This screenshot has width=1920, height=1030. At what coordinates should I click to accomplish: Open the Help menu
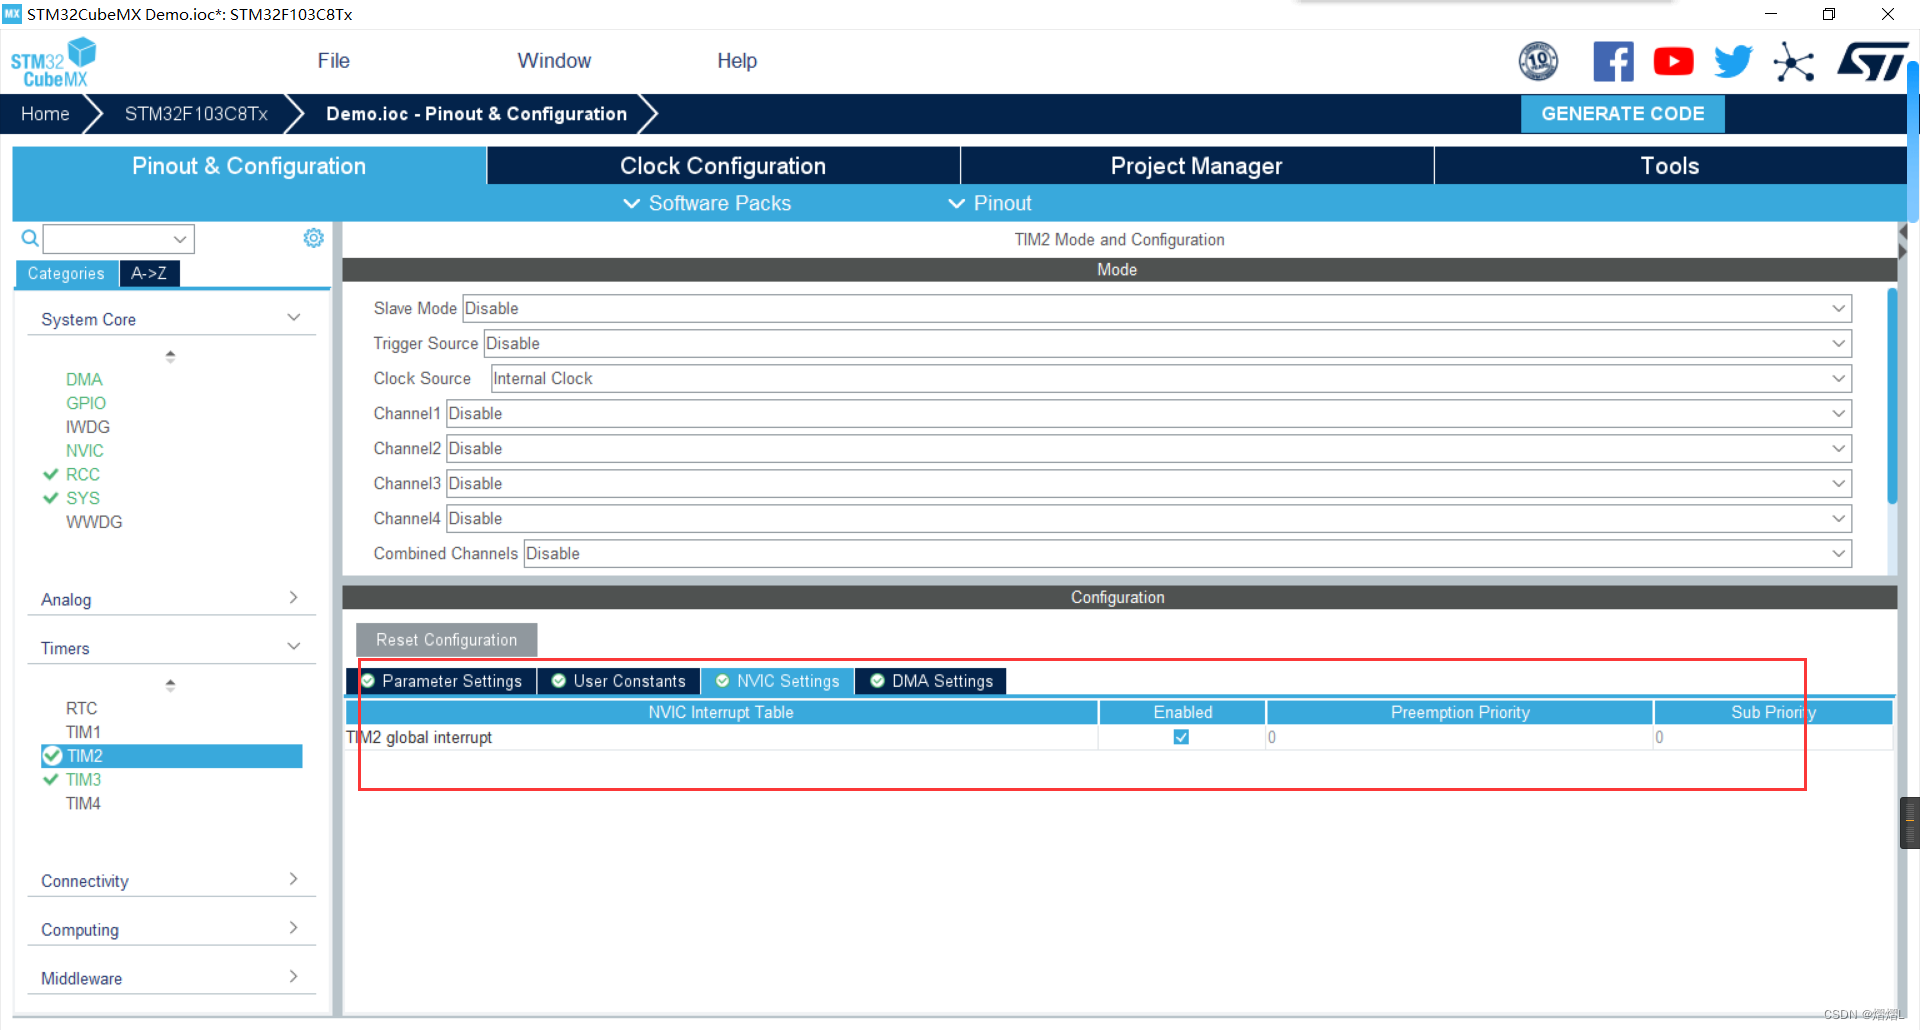pos(737,61)
